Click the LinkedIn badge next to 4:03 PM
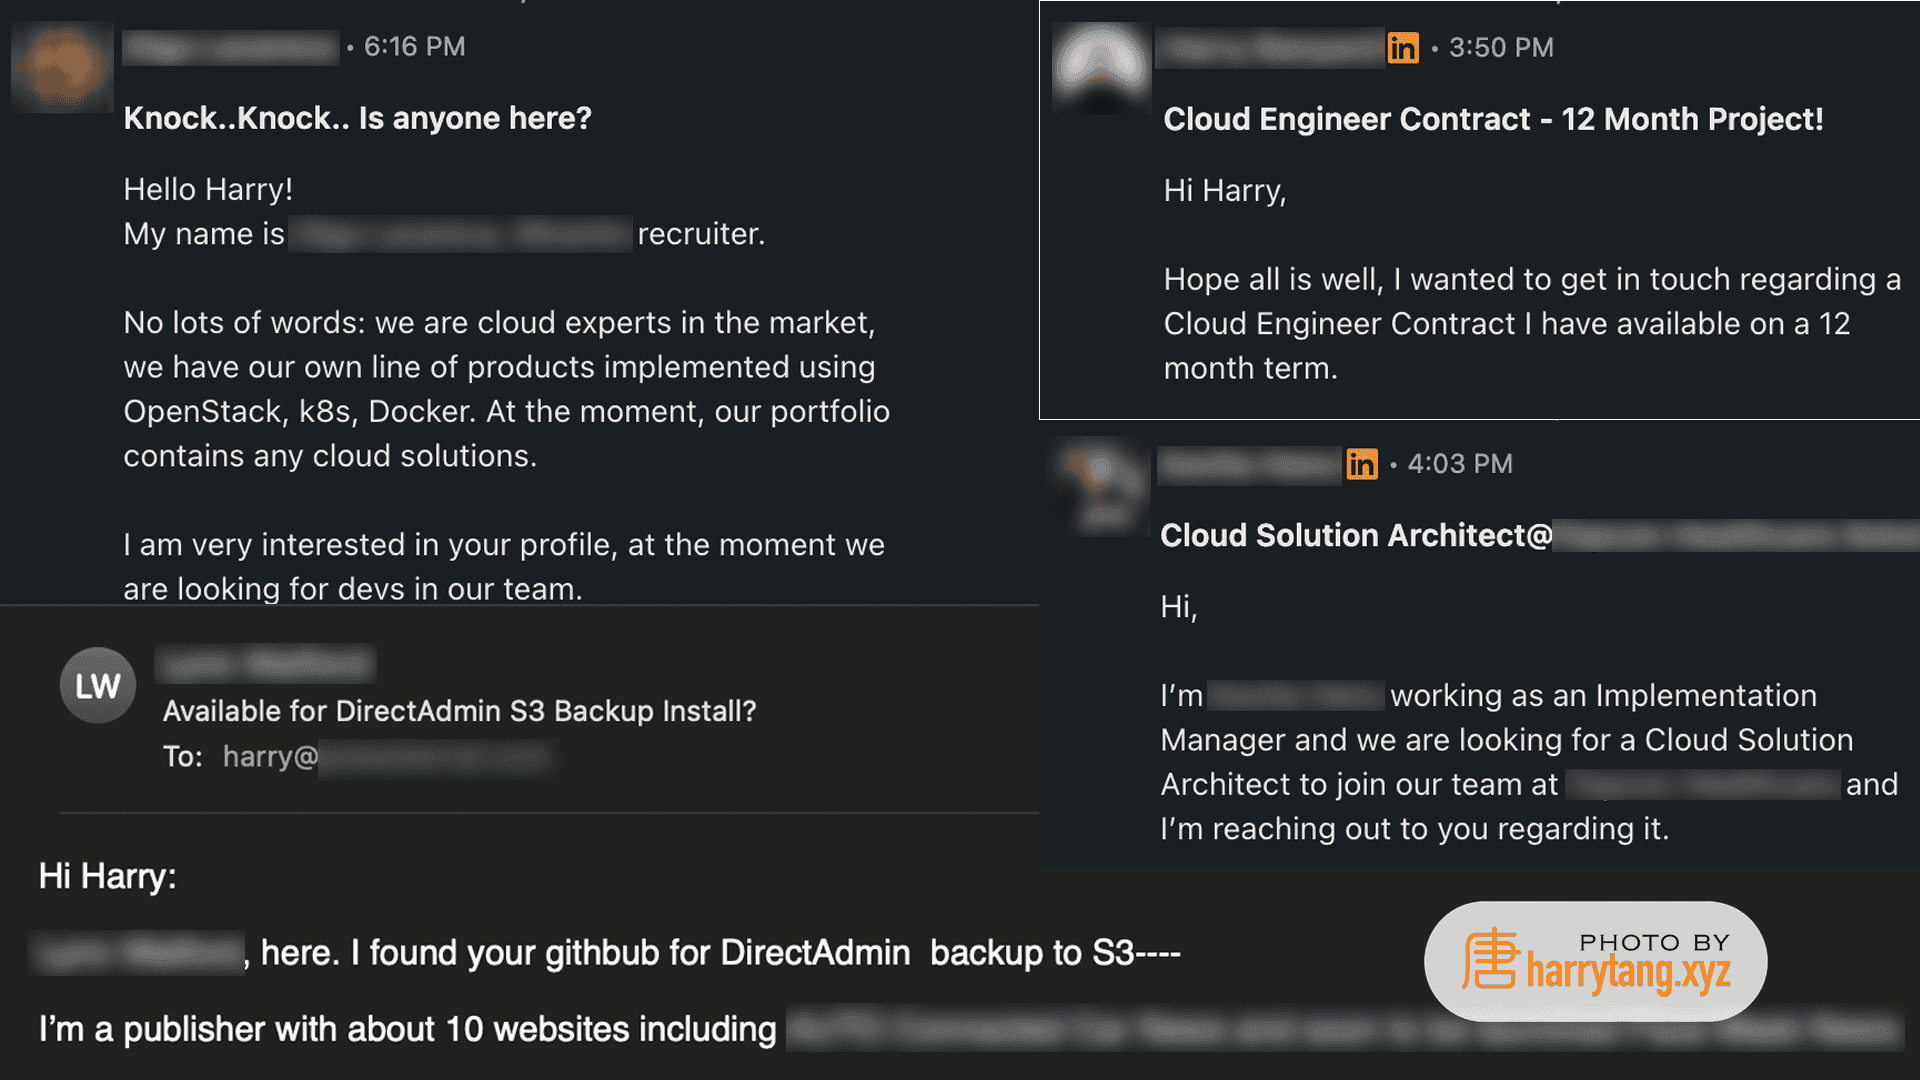The height and width of the screenshot is (1080, 1920). pos(1361,464)
